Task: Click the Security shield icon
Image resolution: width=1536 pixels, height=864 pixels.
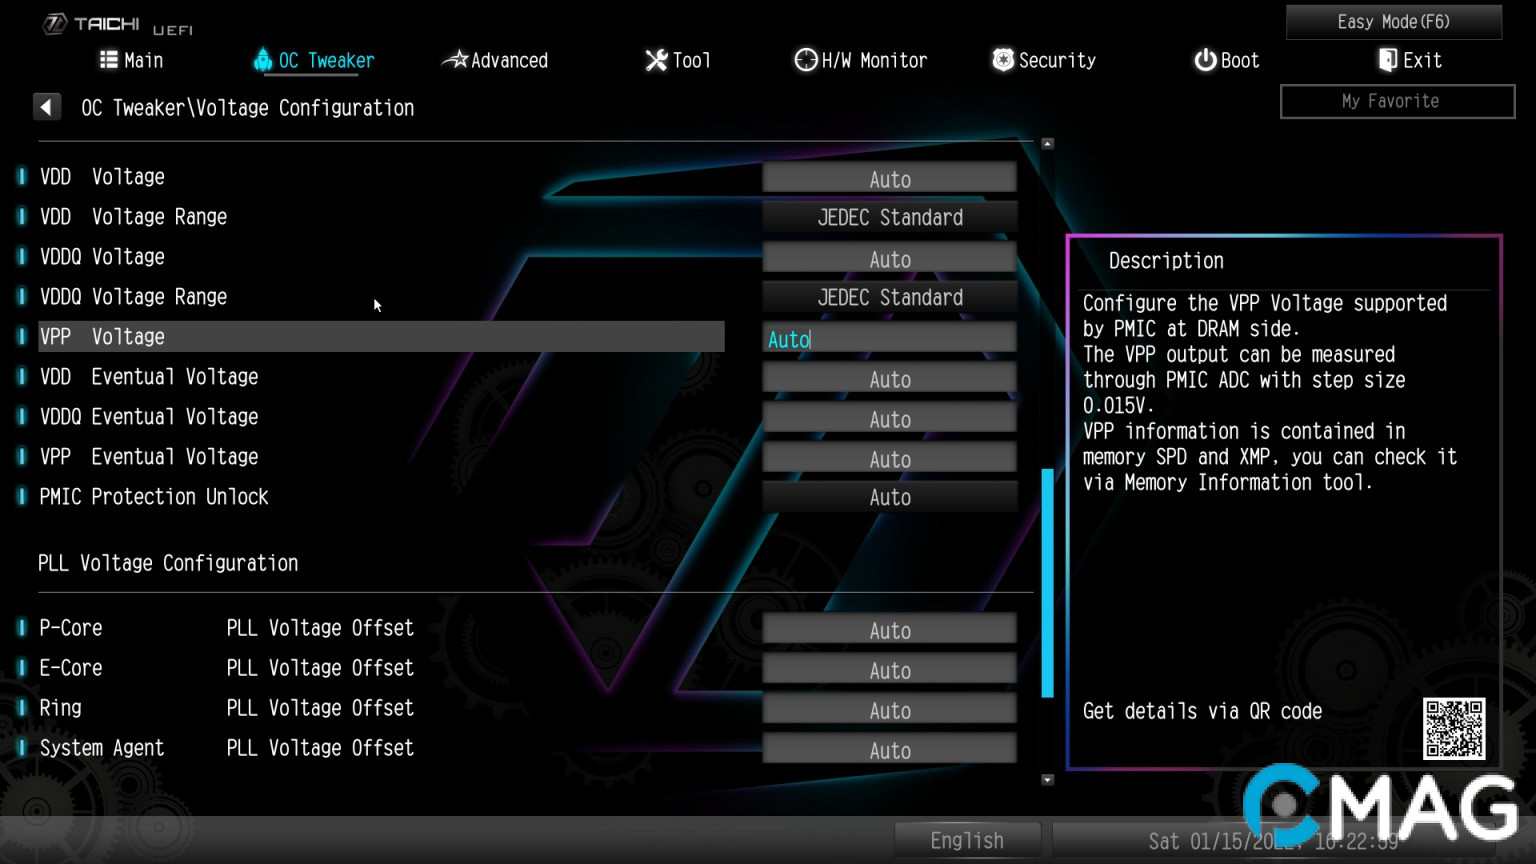Action: [1002, 60]
